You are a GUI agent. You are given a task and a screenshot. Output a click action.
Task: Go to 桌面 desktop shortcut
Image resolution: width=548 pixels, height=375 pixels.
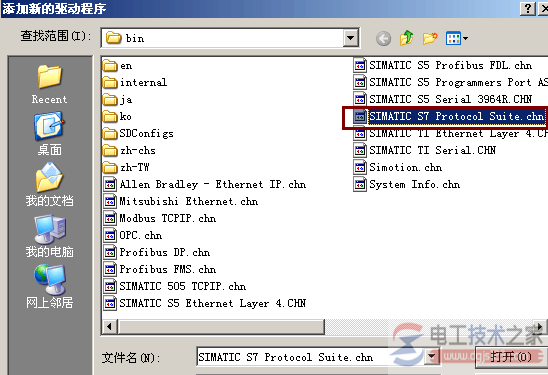coord(49,134)
